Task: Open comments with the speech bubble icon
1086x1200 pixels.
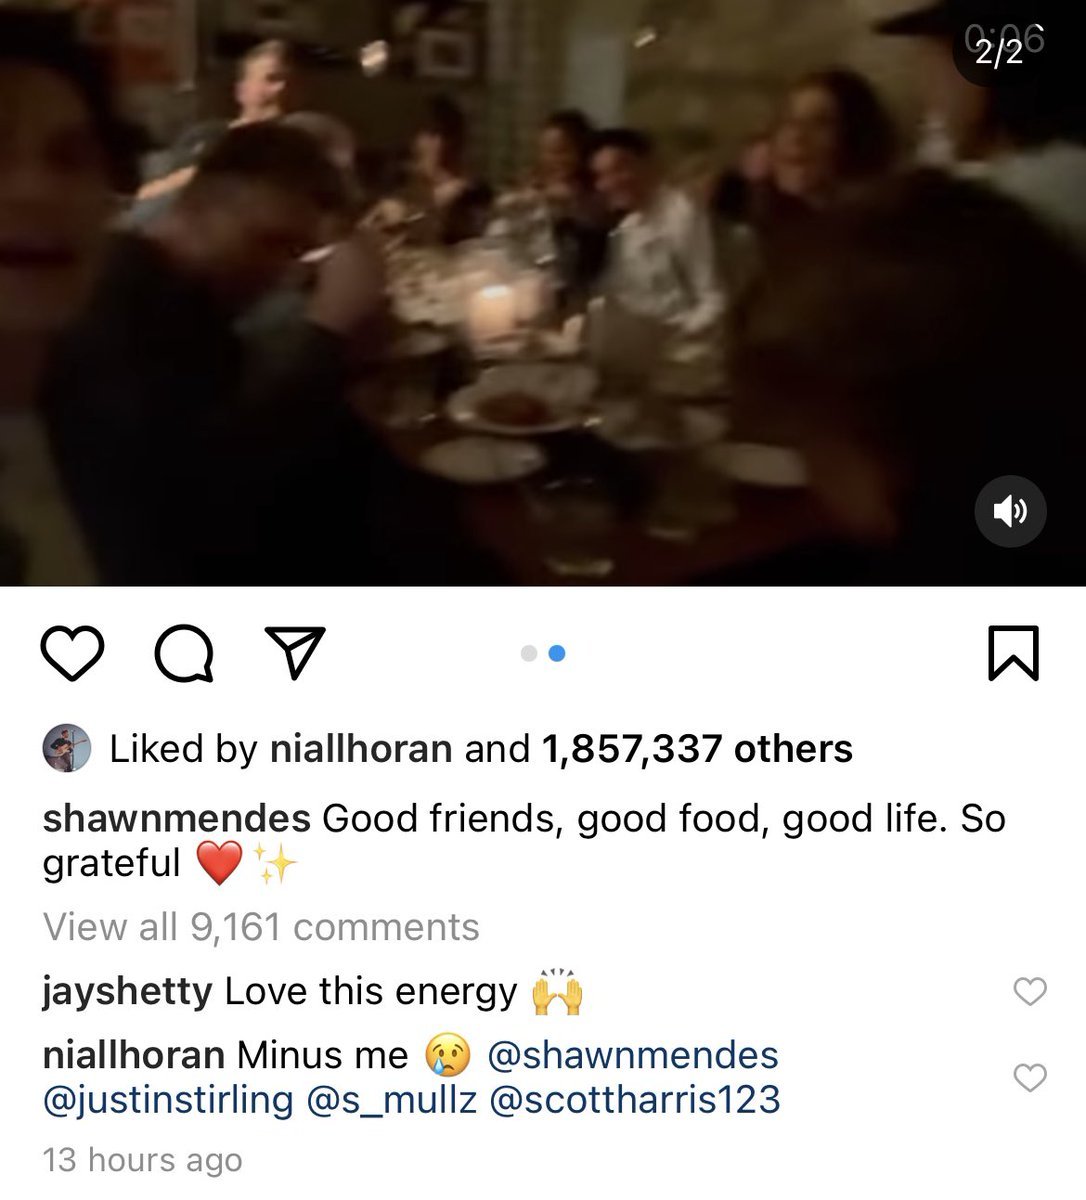Action: coord(184,653)
